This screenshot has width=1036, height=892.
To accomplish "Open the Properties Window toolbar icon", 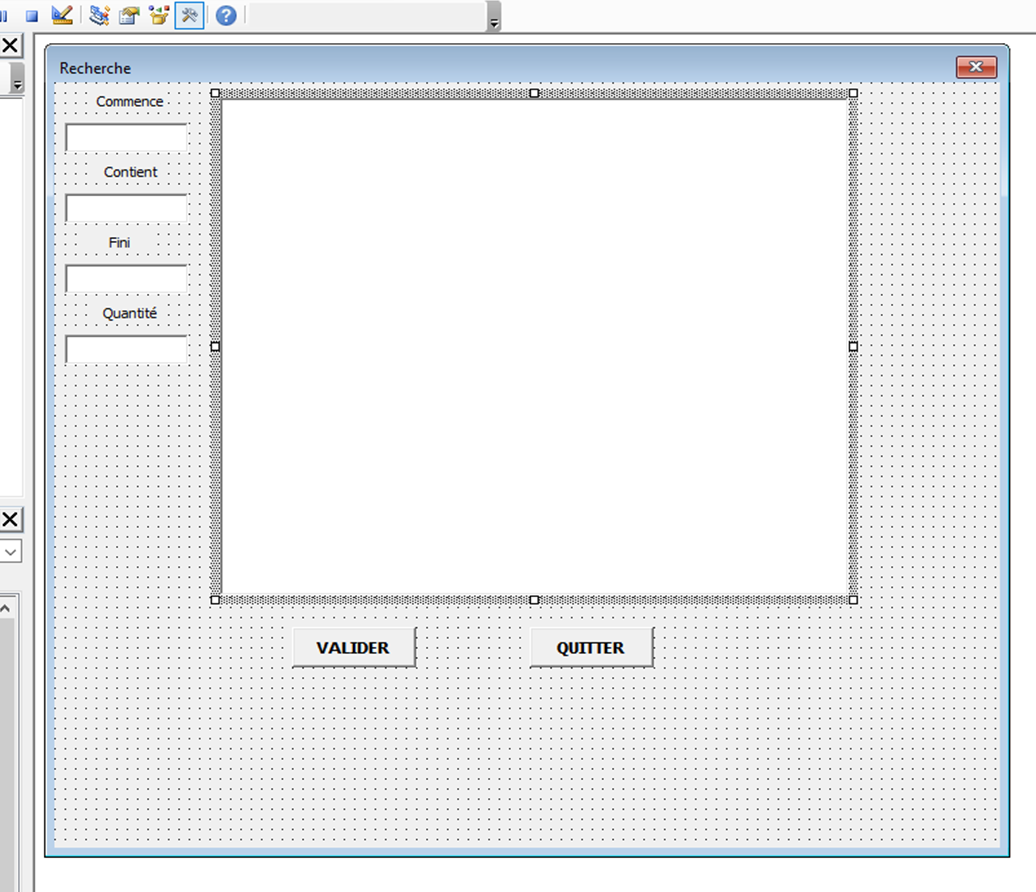I will click(129, 15).
